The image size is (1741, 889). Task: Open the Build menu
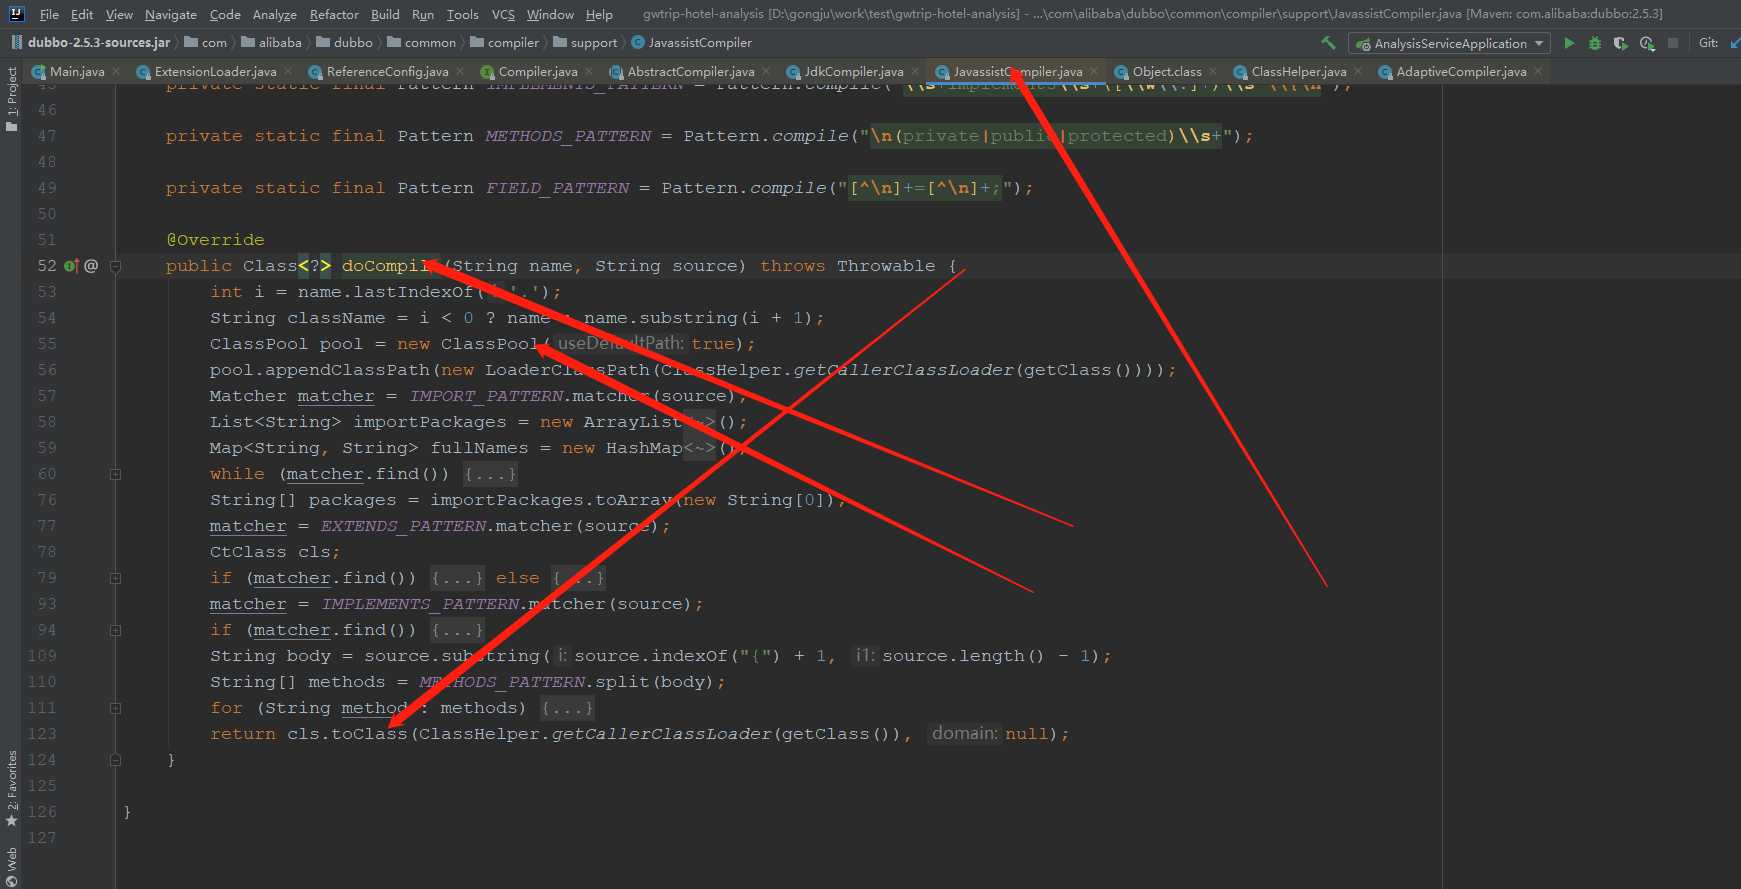385,14
